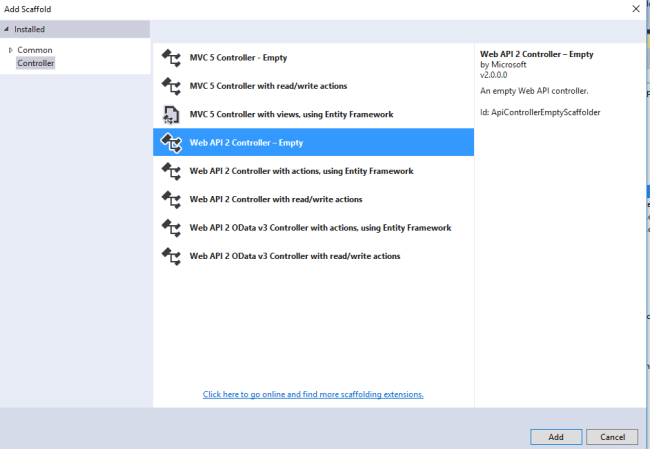
Task: Click the v2.0.0.0 version text
Action: [494, 75]
